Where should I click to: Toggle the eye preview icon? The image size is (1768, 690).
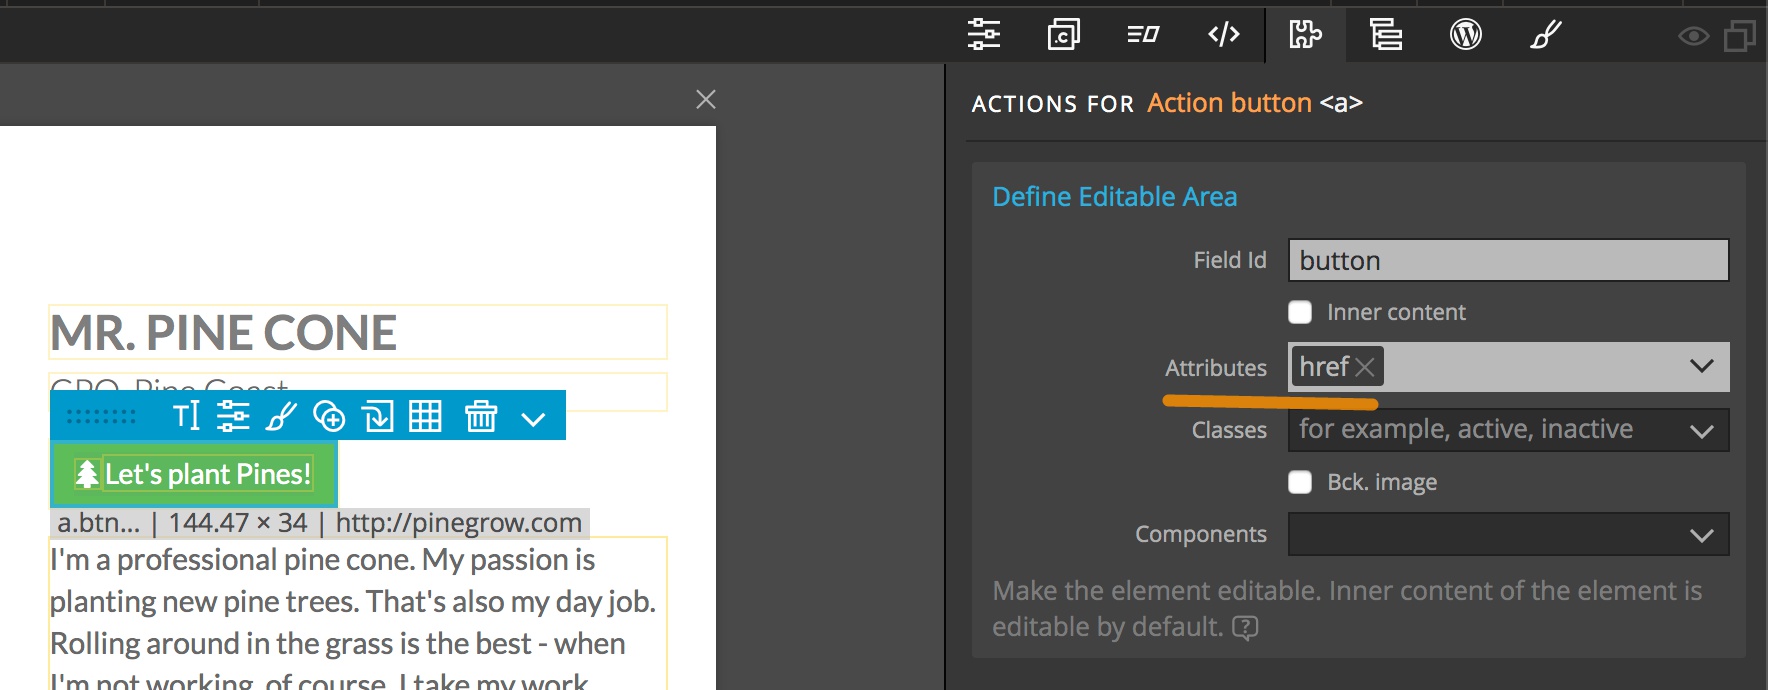point(1693,37)
